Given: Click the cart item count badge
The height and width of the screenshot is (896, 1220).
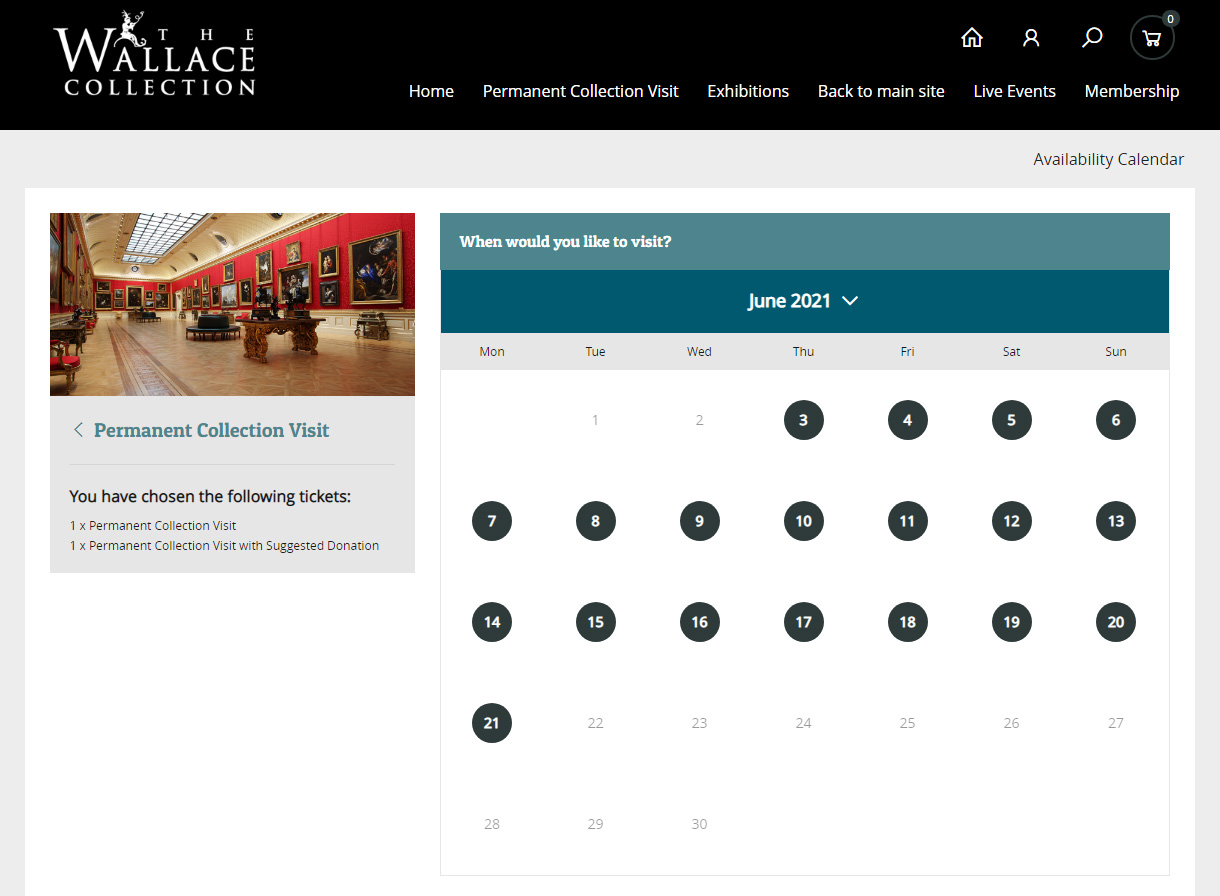Looking at the screenshot, I should [1171, 18].
